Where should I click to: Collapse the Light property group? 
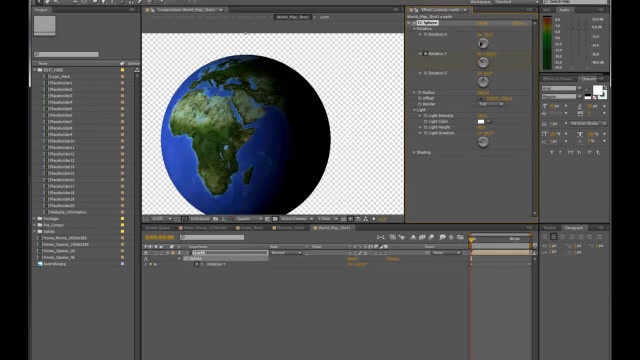pyautogui.click(x=414, y=110)
